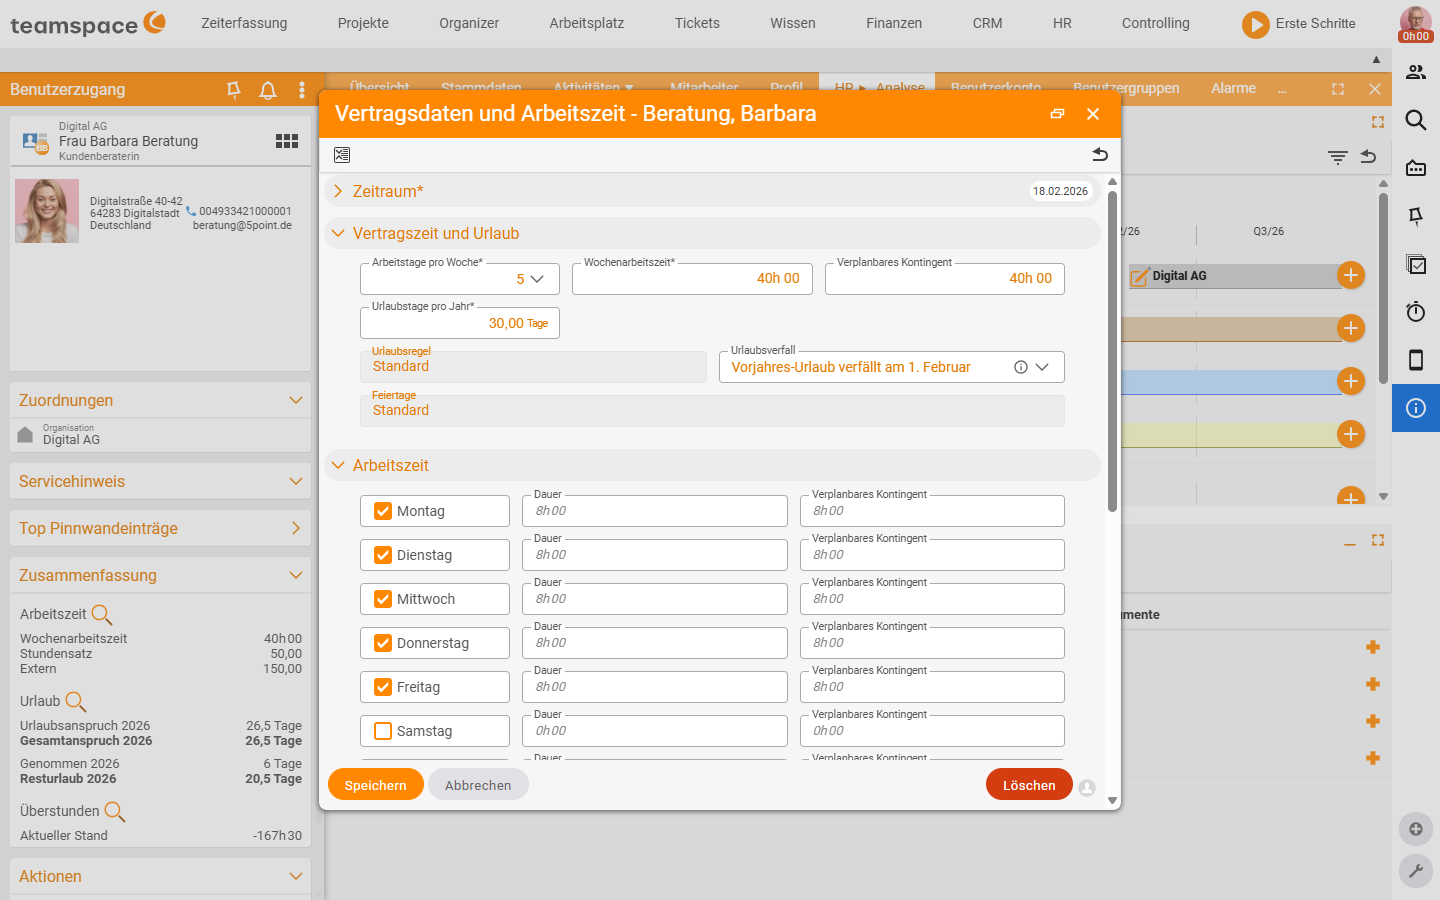Click the magnifier next to Arbeitszeit
The height and width of the screenshot is (900, 1440).
tap(102, 614)
